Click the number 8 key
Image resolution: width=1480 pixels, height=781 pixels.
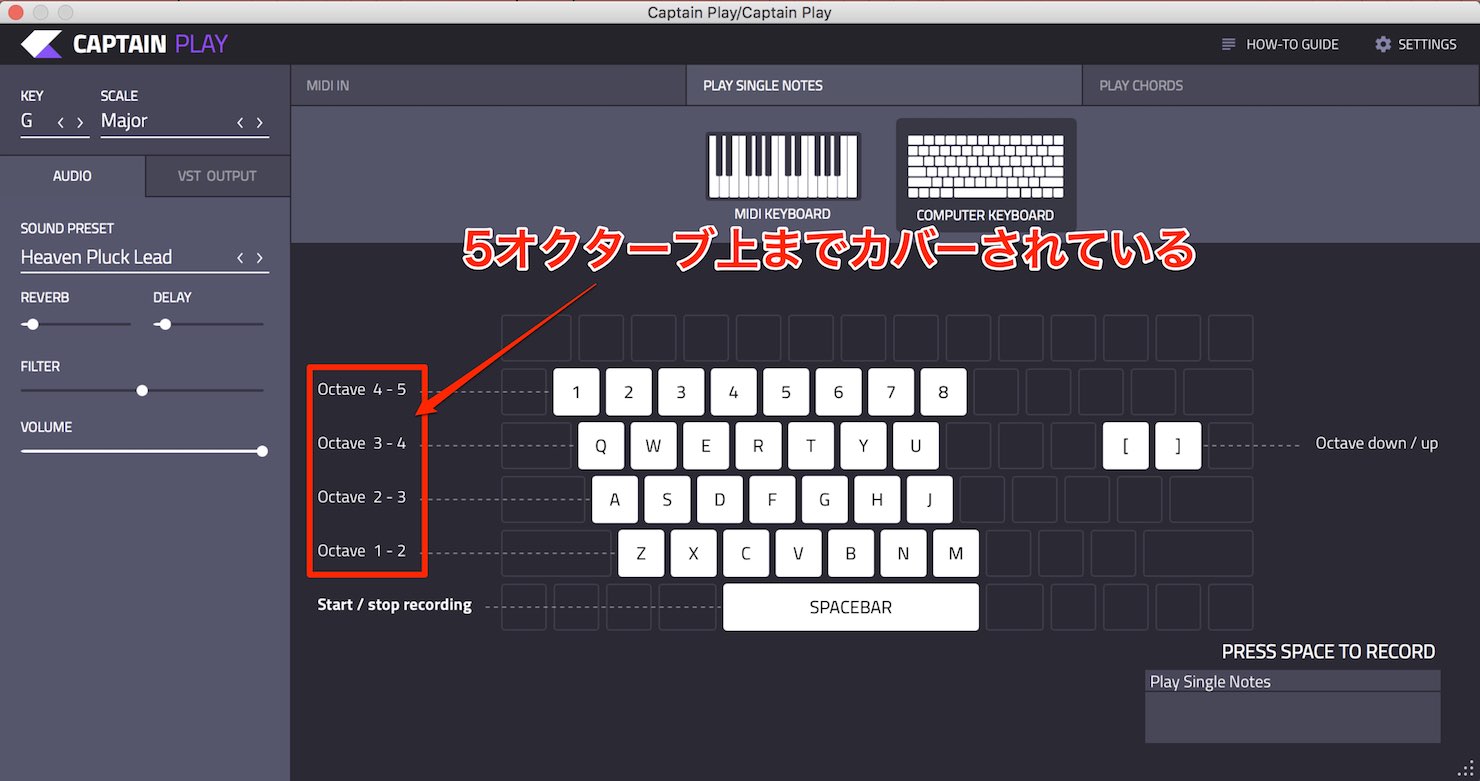pyautogui.click(x=943, y=392)
